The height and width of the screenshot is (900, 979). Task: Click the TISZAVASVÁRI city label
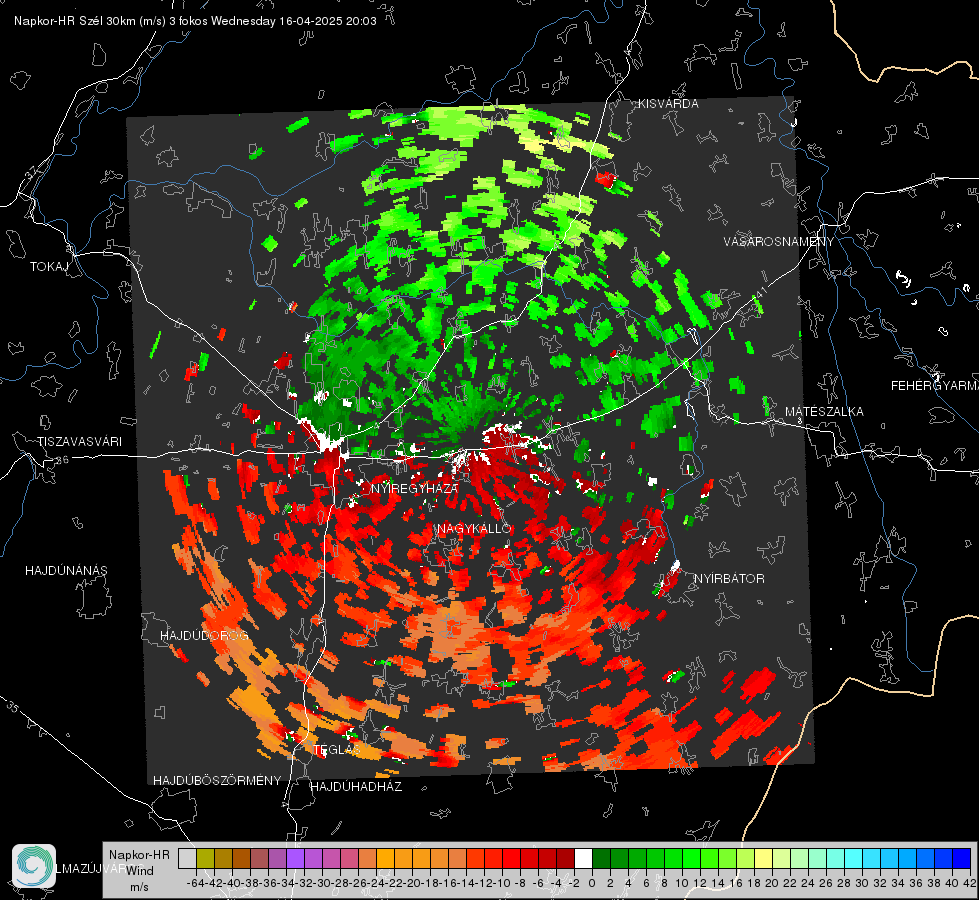tap(79, 442)
